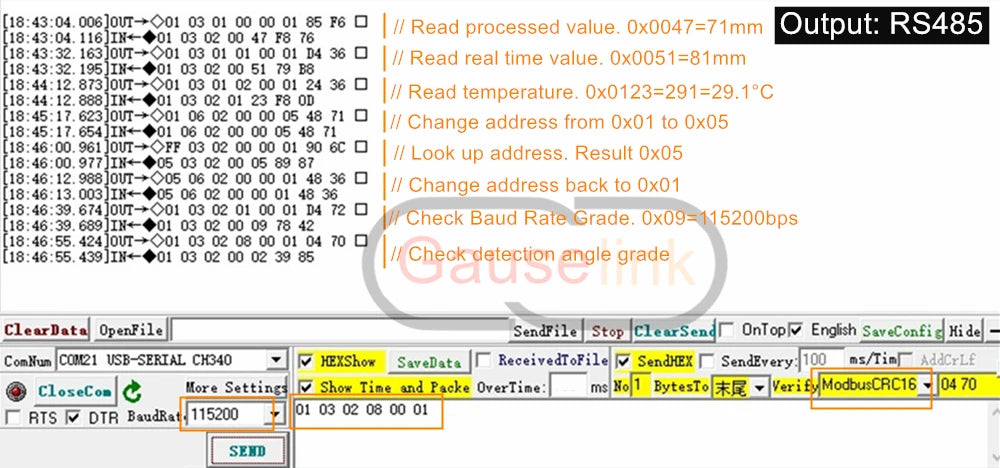
Task: Click log line timestamped 18:43:32.163
Action: click(184, 53)
